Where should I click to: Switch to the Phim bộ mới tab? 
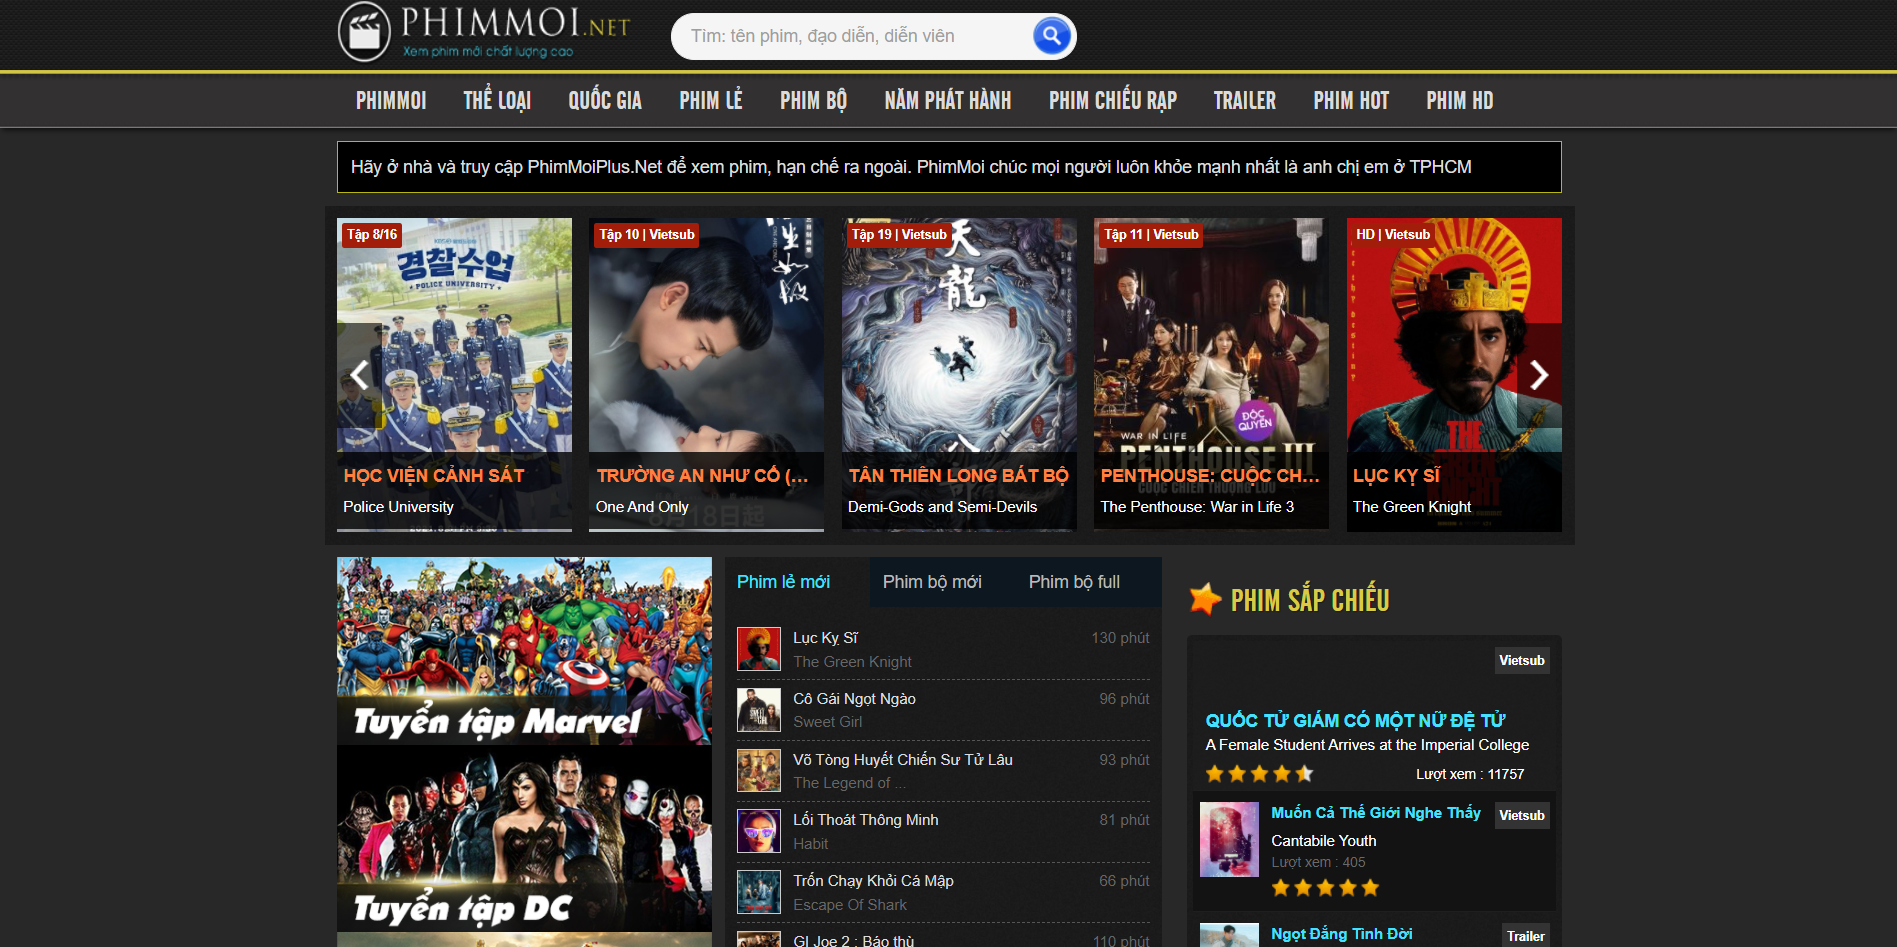(x=931, y=582)
